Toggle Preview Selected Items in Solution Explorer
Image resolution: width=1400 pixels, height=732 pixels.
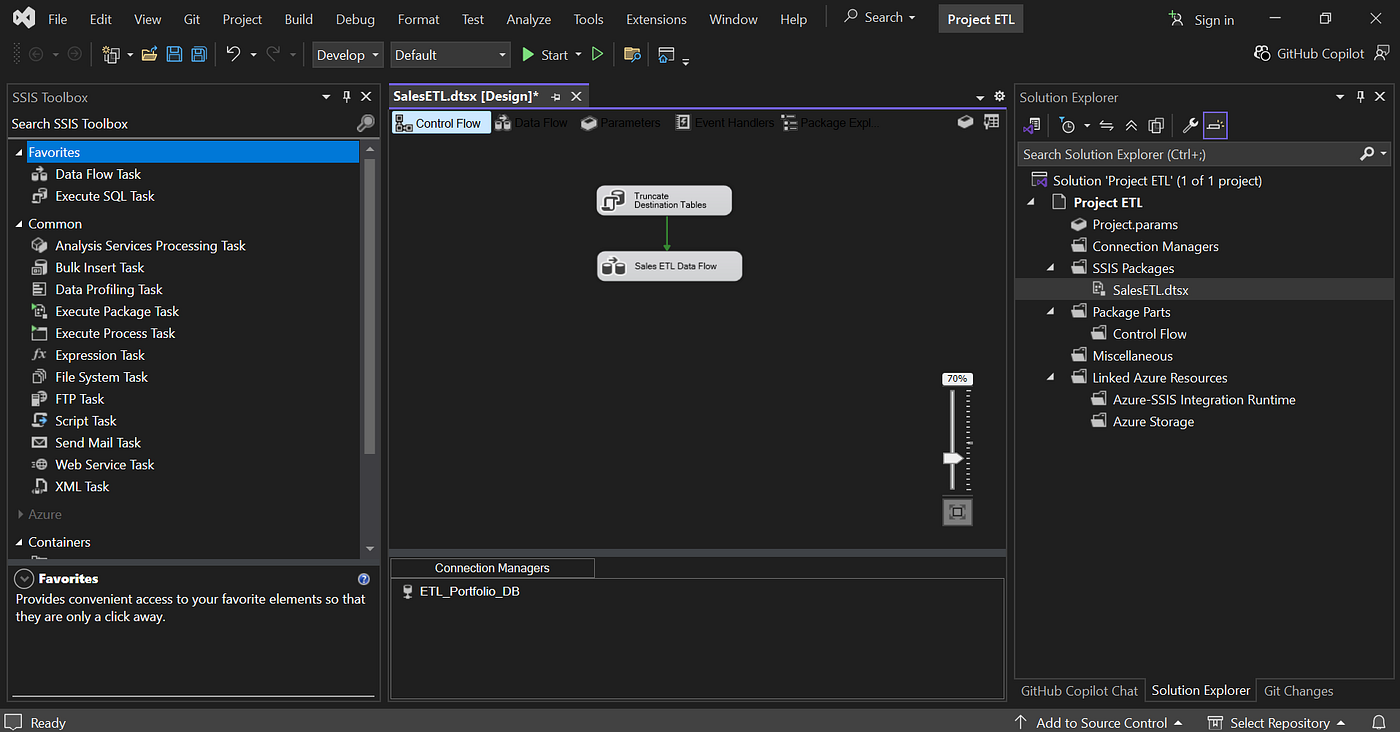(1215, 125)
